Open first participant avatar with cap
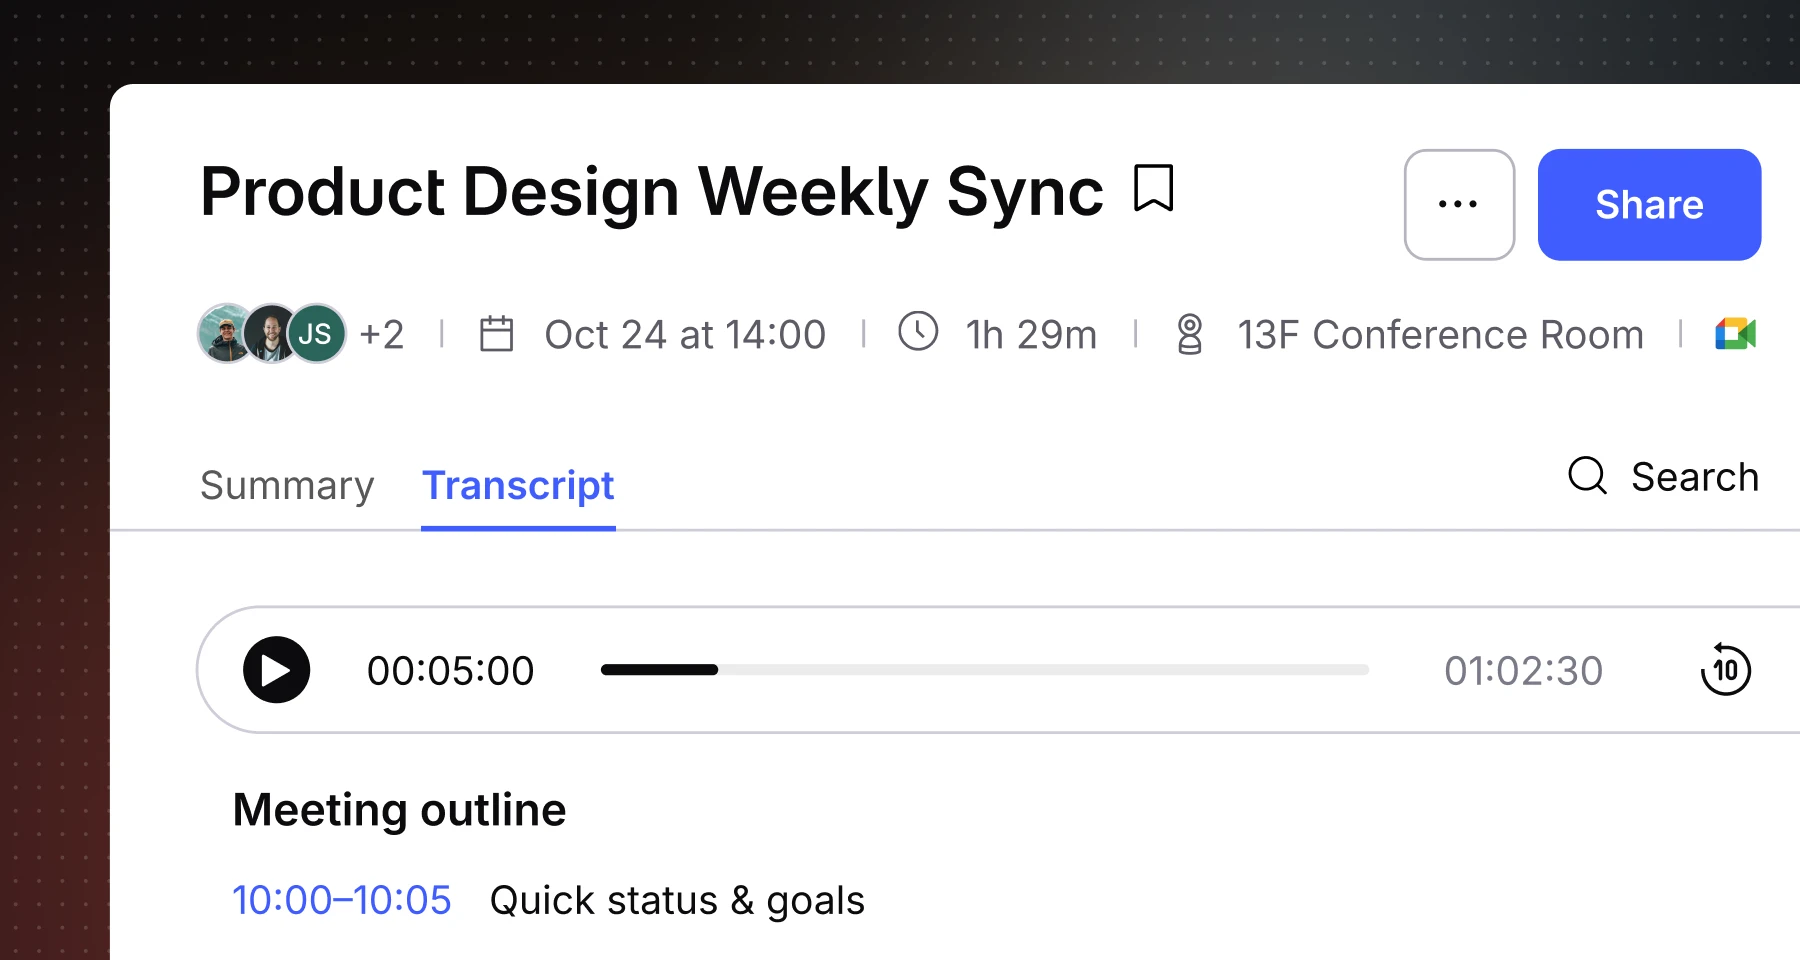The height and width of the screenshot is (960, 1800). pyautogui.click(x=226, y=334)
